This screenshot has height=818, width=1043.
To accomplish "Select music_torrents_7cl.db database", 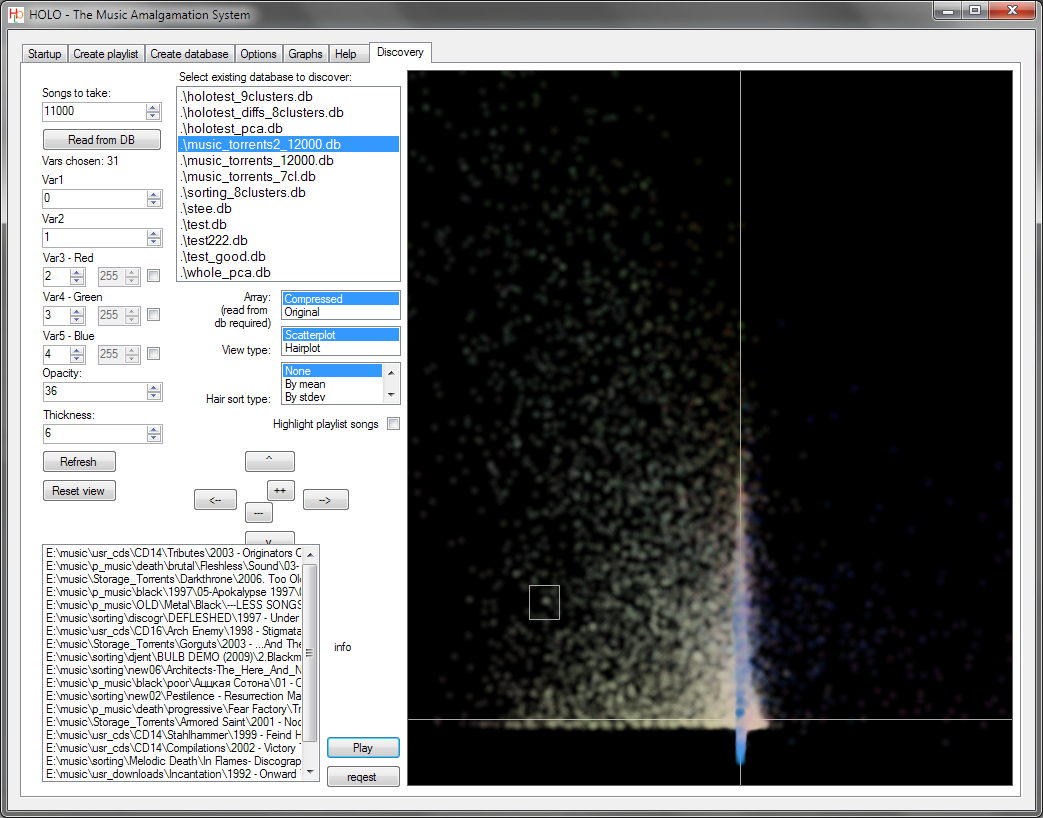I will 289,176.
